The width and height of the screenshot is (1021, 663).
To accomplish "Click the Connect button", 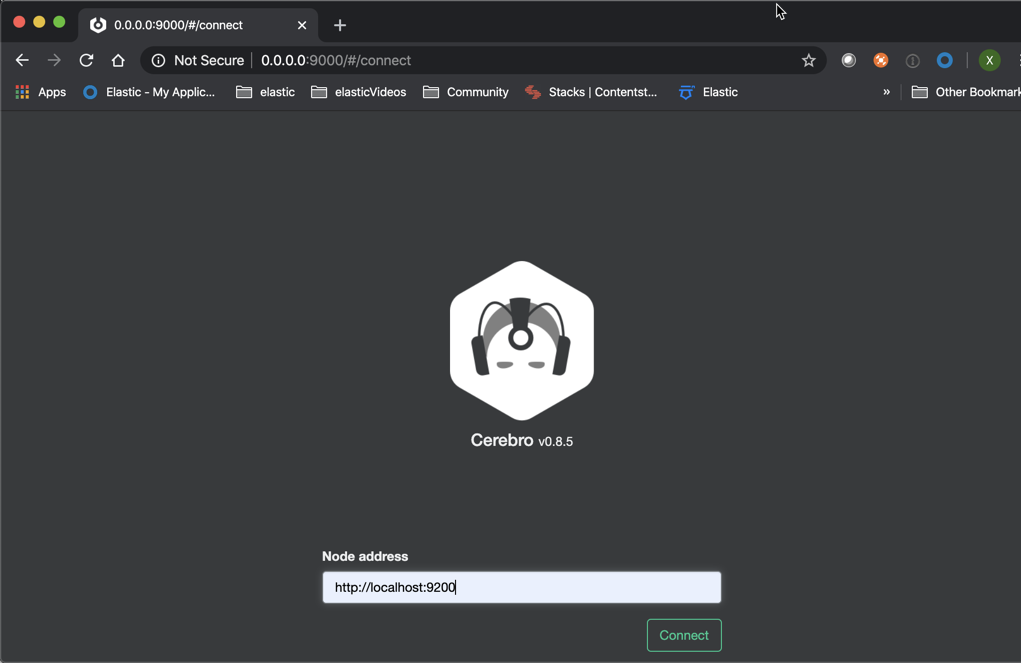I will (x=684, y=635).
